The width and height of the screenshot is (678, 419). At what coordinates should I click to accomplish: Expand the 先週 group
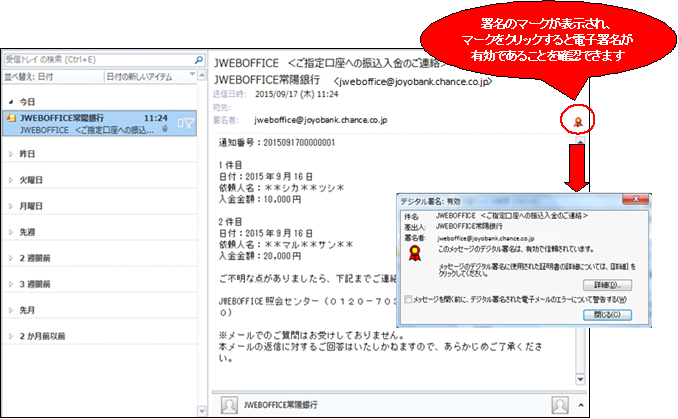point(11,232)
